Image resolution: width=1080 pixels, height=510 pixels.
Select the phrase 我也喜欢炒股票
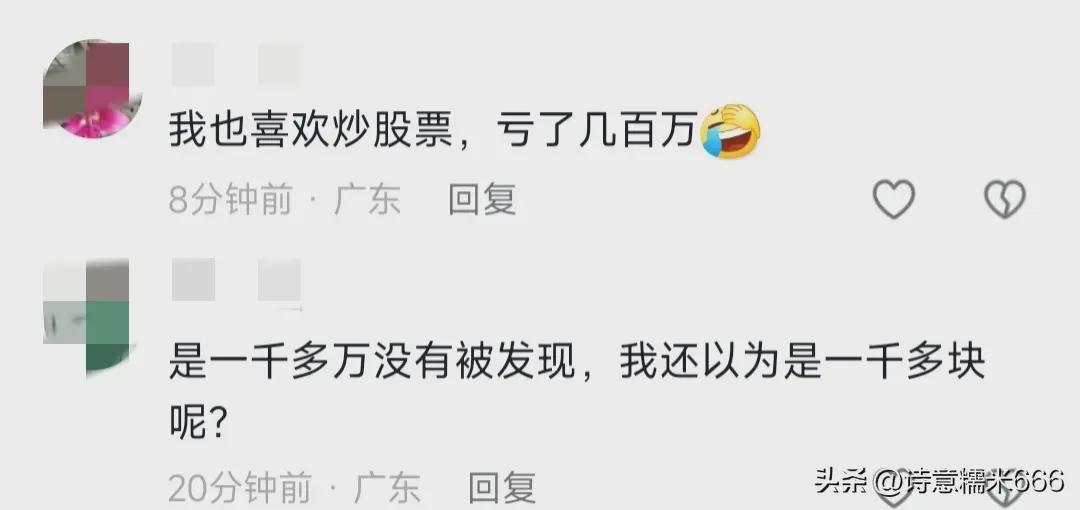point(311,131)
